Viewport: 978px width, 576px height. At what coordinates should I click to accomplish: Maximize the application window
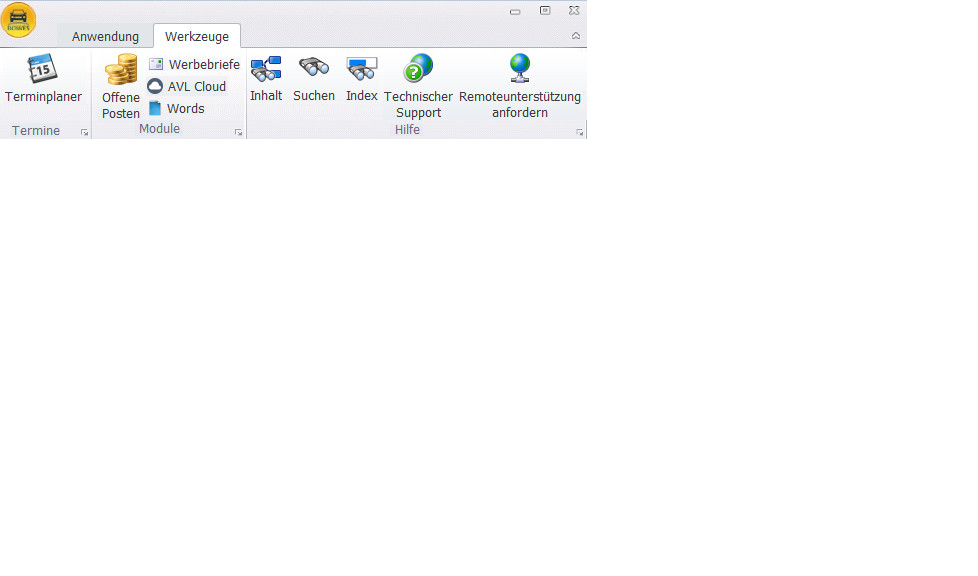pos(545,11)
